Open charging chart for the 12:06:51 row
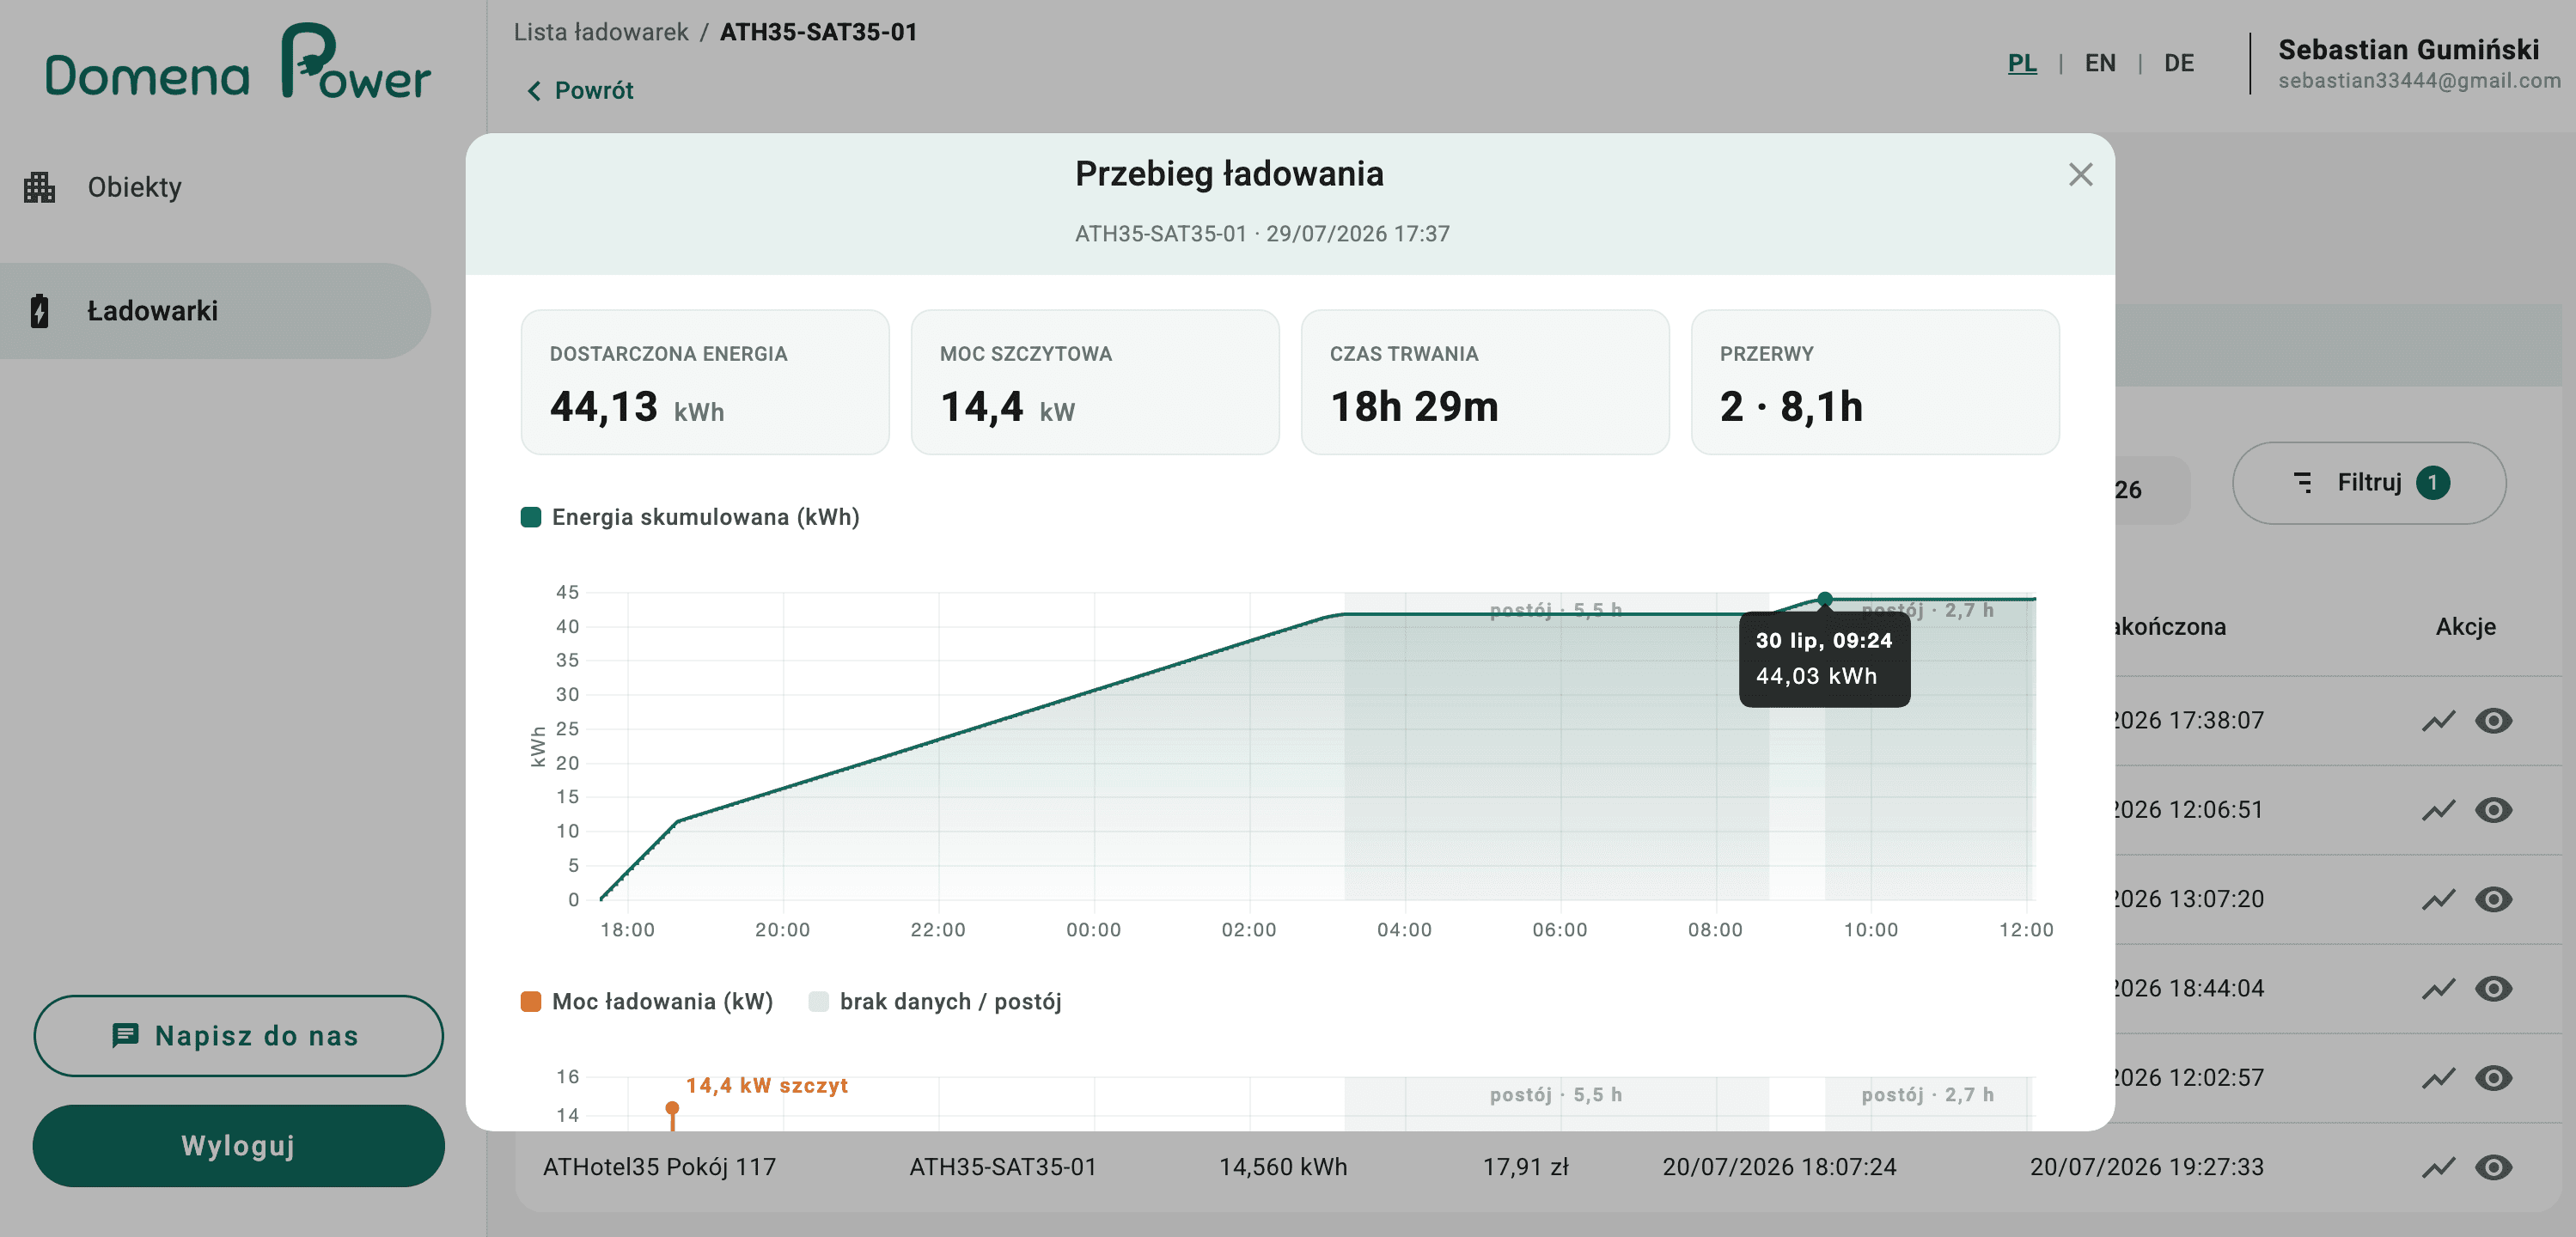The image size is (2576, 1237). click(x=2439, y=810)
